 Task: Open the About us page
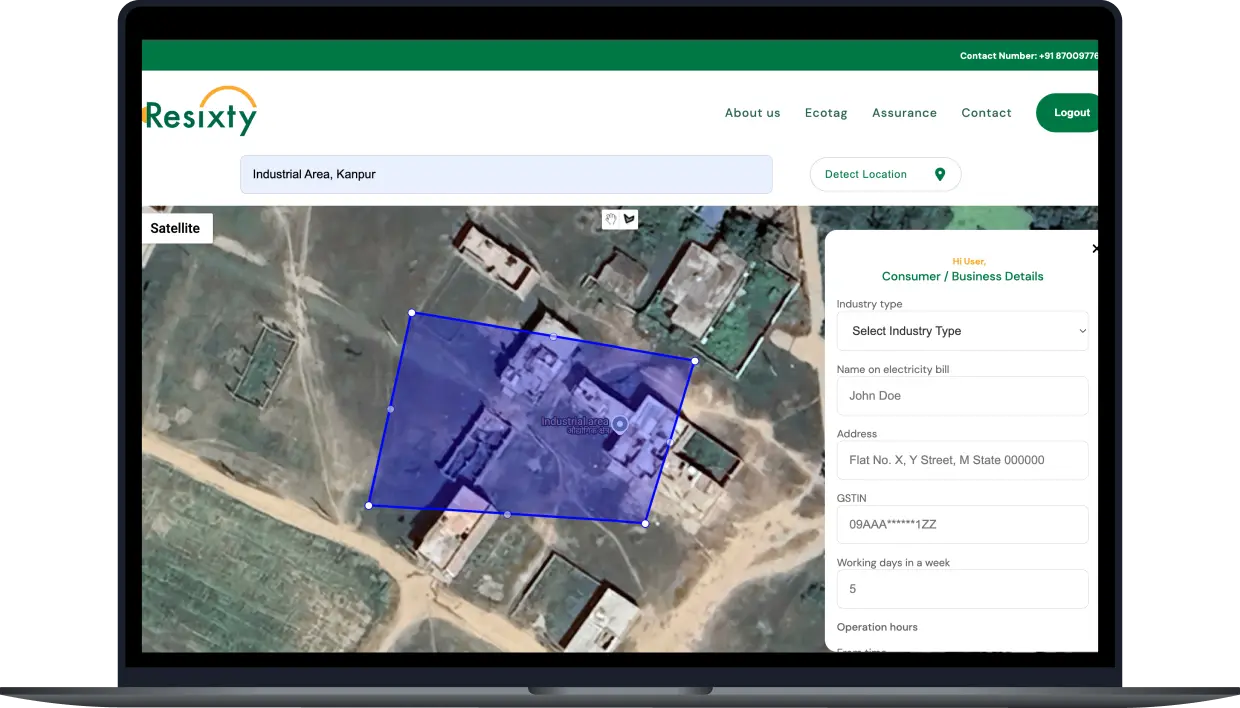tap(752, 113)
